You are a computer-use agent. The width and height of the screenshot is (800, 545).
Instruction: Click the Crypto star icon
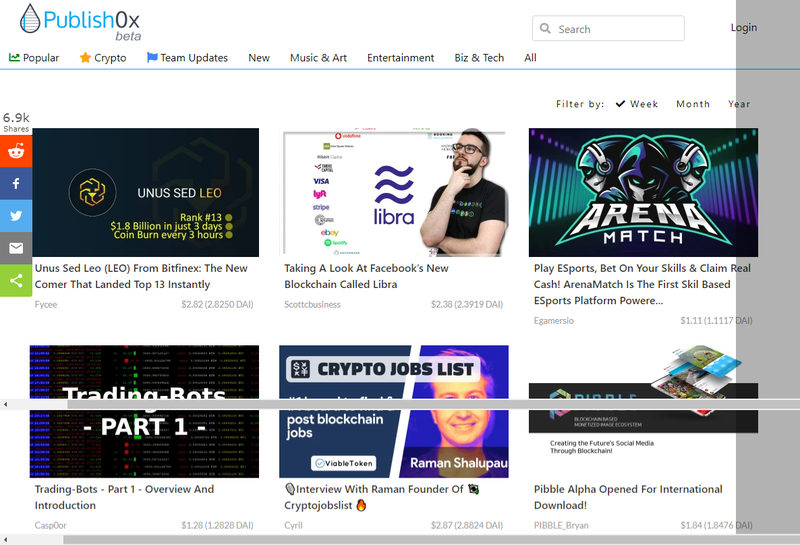pos(85,57)
